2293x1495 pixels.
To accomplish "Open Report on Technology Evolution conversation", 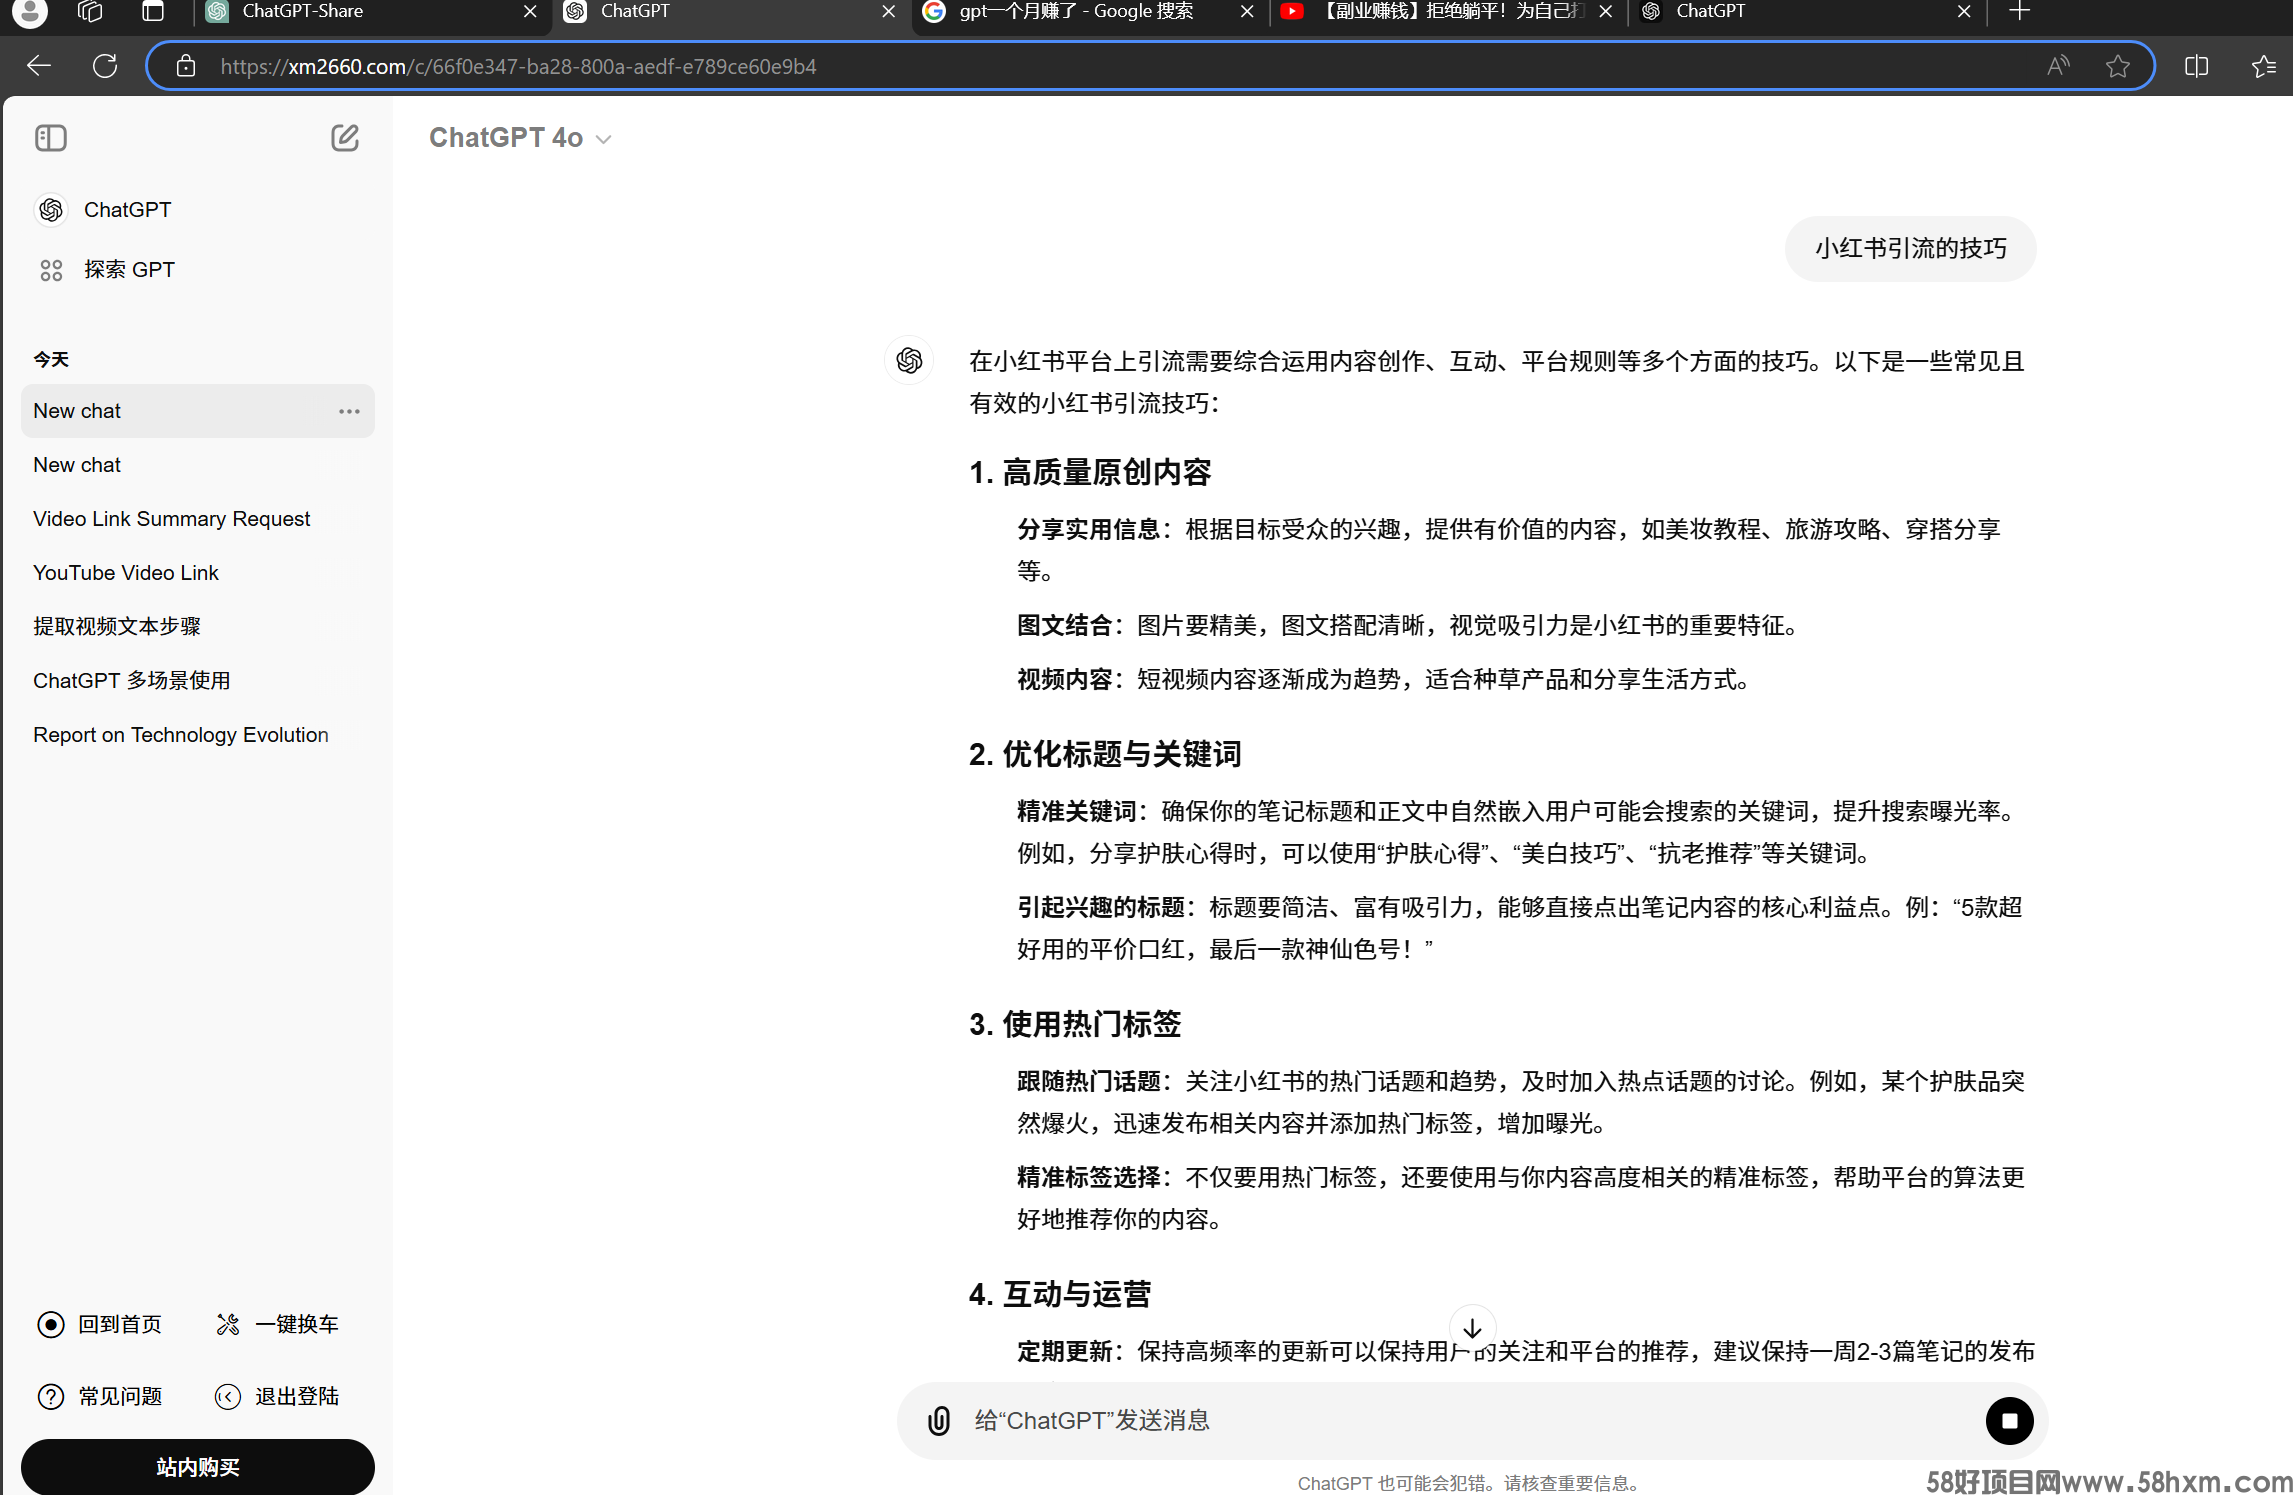I will (x=198, y=735).
